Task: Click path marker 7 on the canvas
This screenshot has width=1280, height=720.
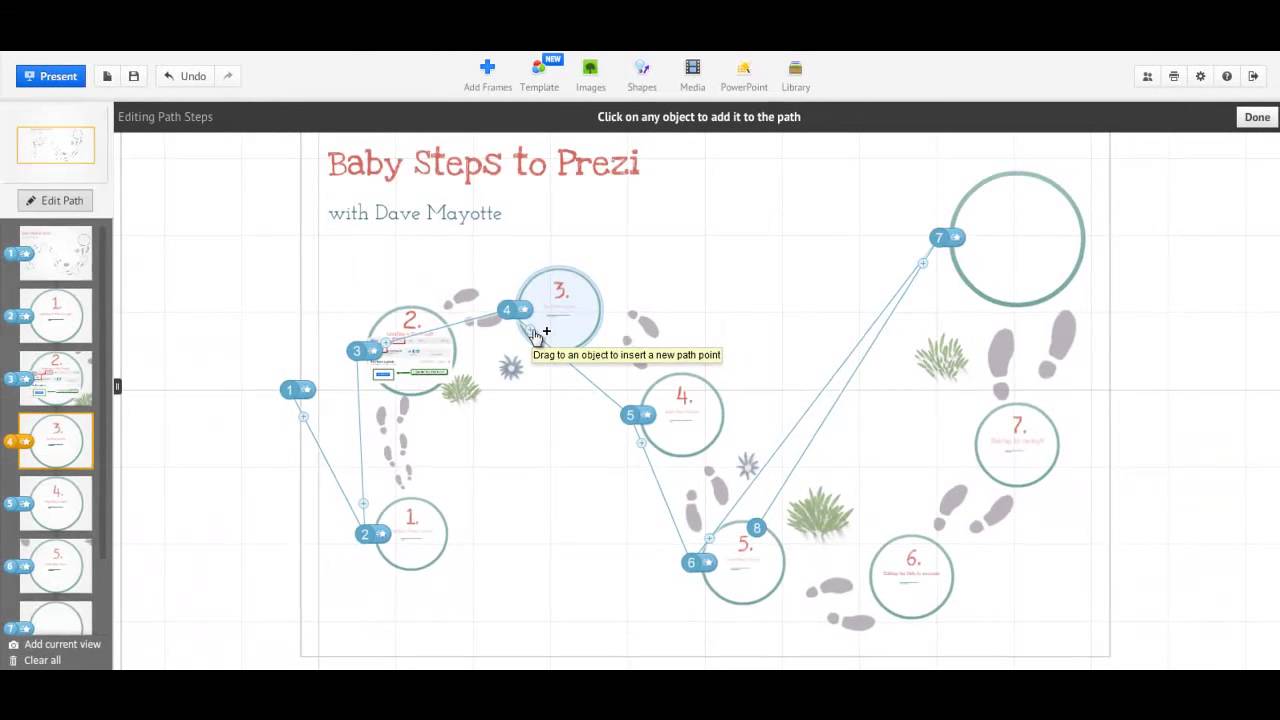Action: click(947, 237)
